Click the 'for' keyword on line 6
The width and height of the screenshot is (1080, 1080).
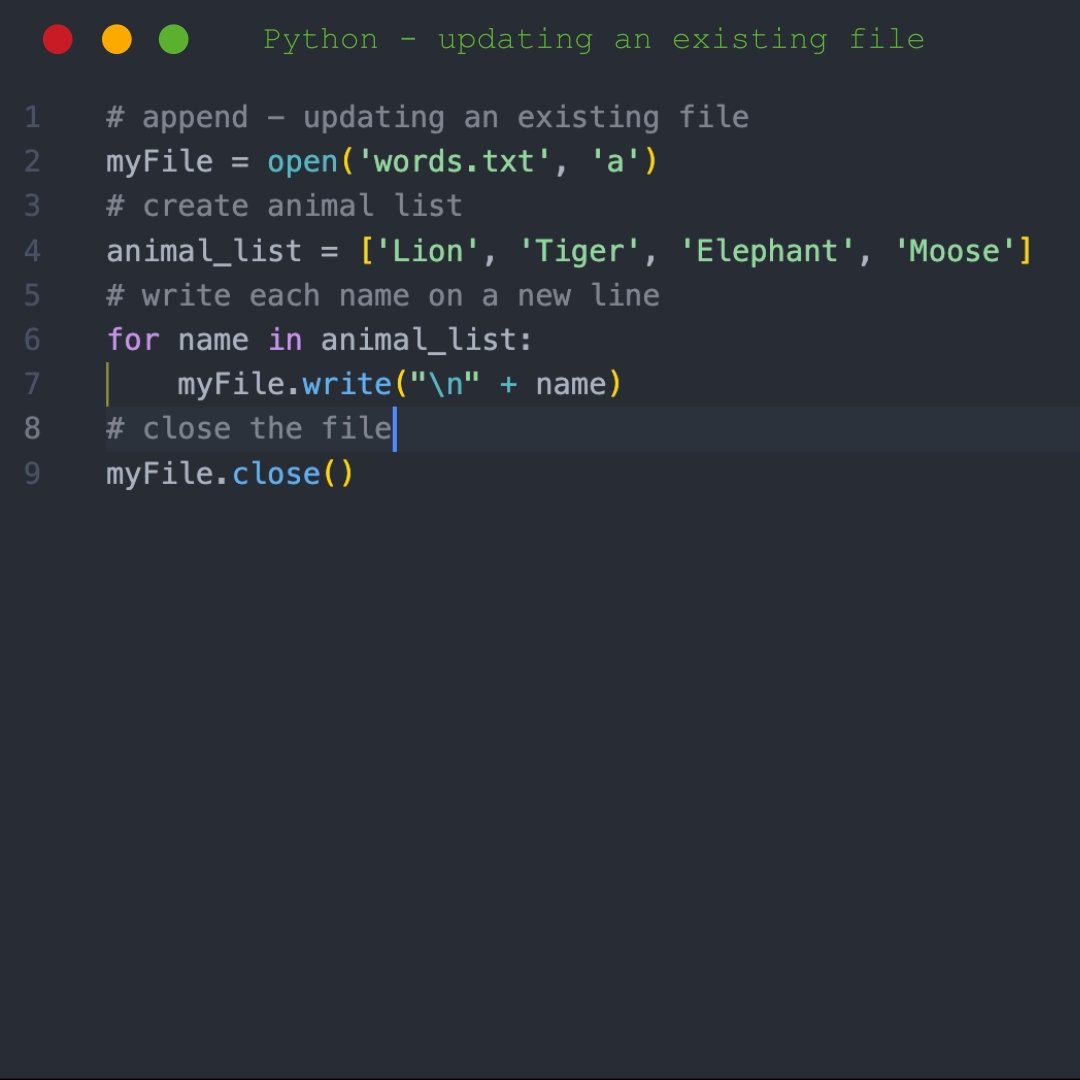[133, 340]
